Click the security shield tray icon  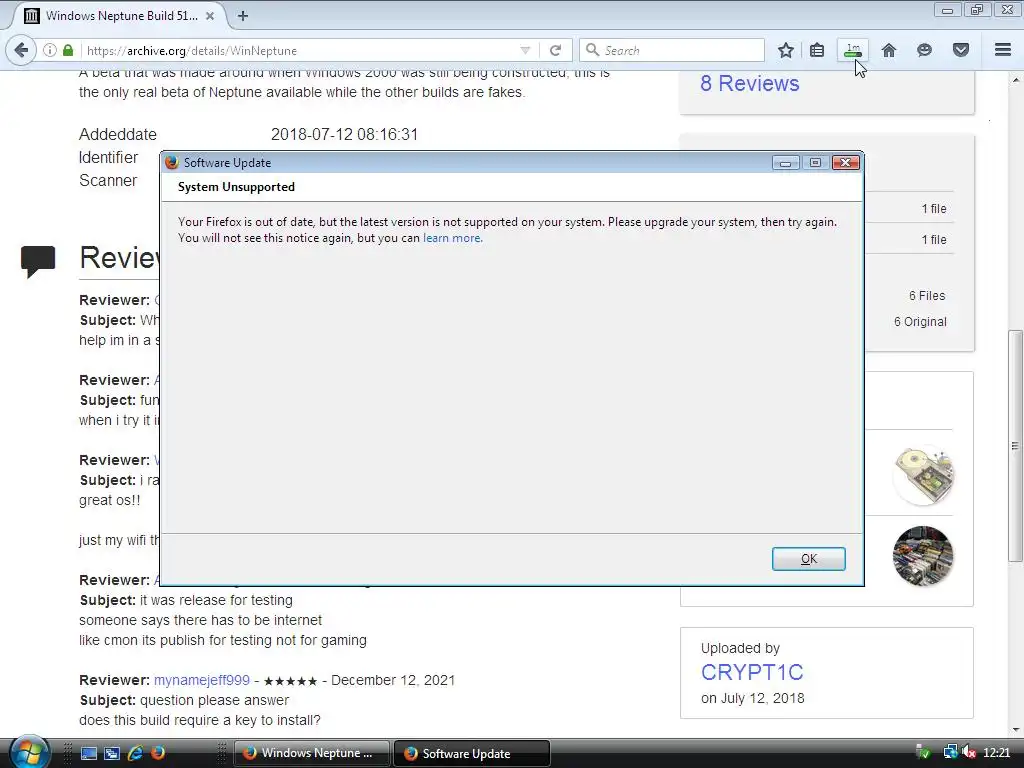[923, 753]
